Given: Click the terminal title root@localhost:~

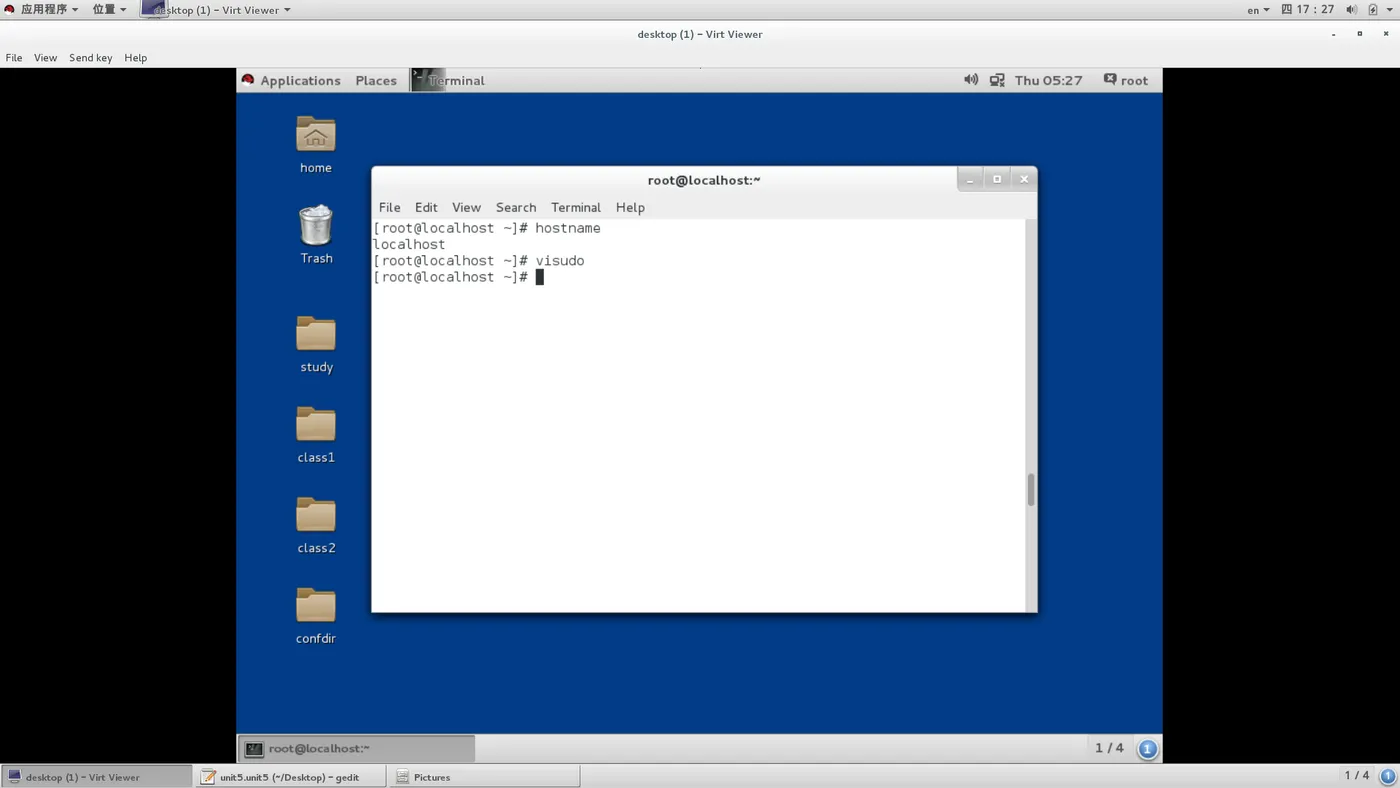Looking at the screenshot, I should [x=704, y=180].
